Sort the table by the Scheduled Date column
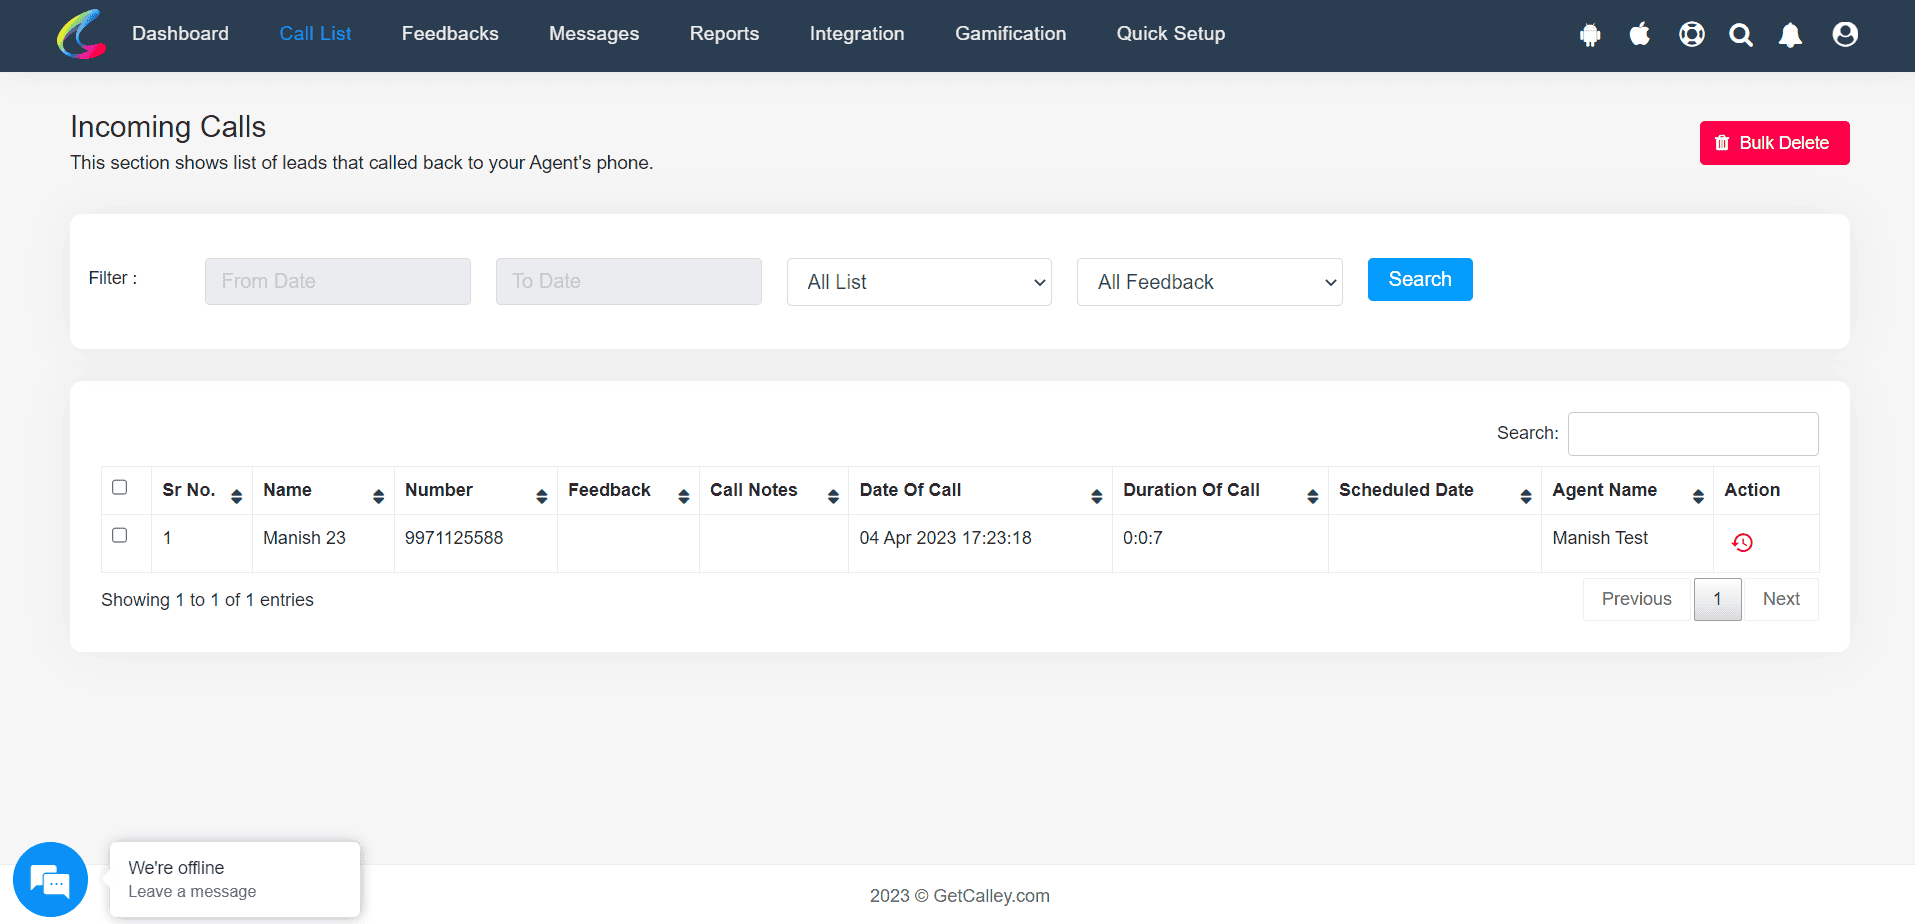Screen dimensions: 1915x924 [1434, 490]
